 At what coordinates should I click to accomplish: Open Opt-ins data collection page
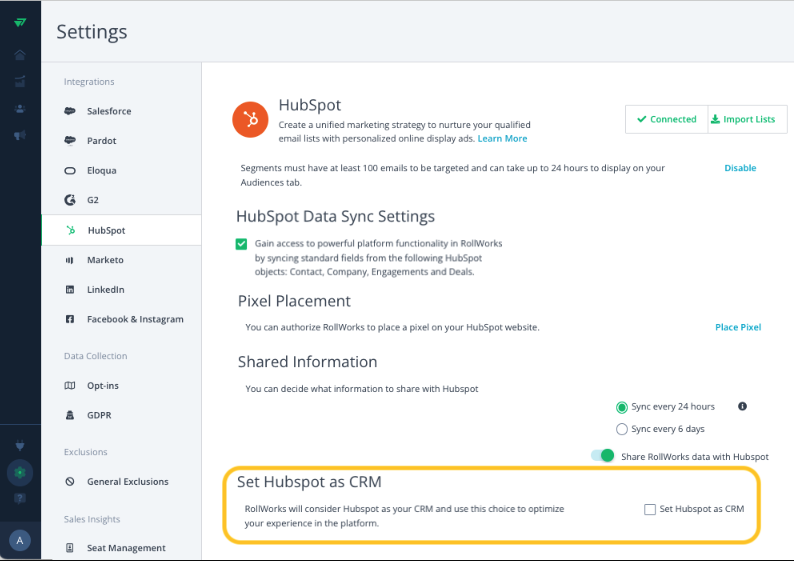coord(121,386)
